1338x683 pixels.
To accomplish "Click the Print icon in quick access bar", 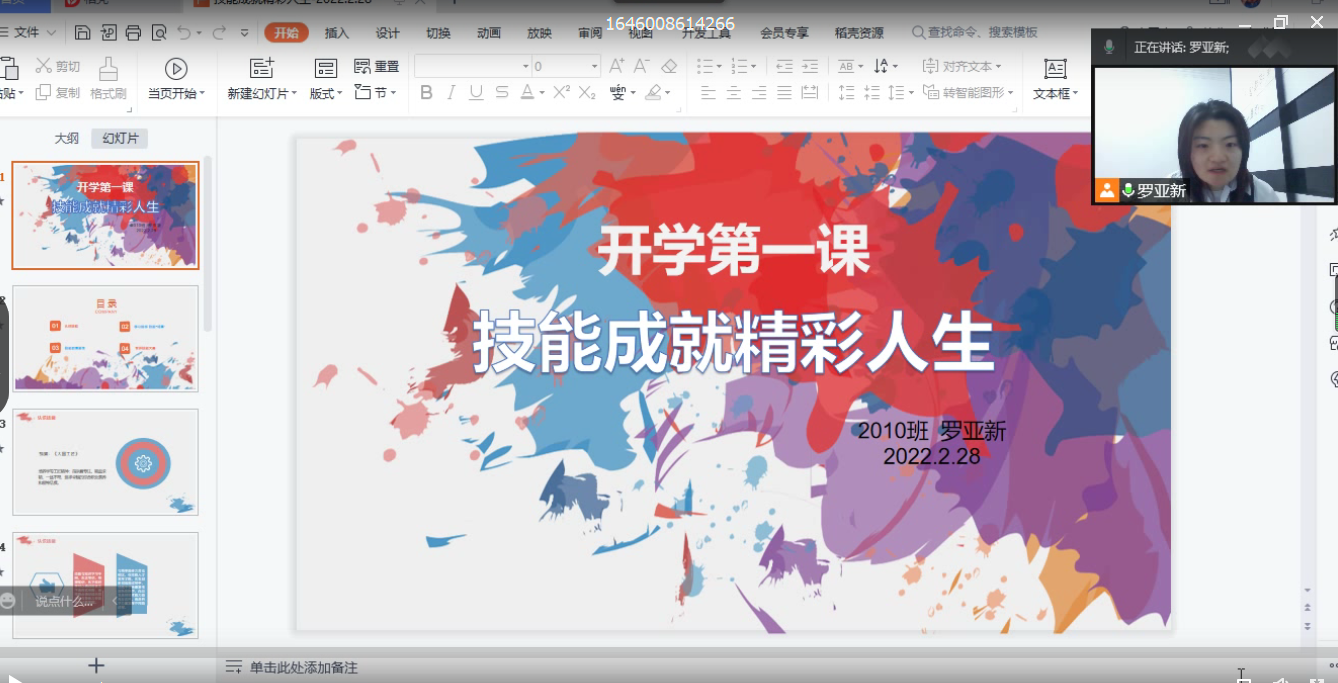I will point(133,33).
